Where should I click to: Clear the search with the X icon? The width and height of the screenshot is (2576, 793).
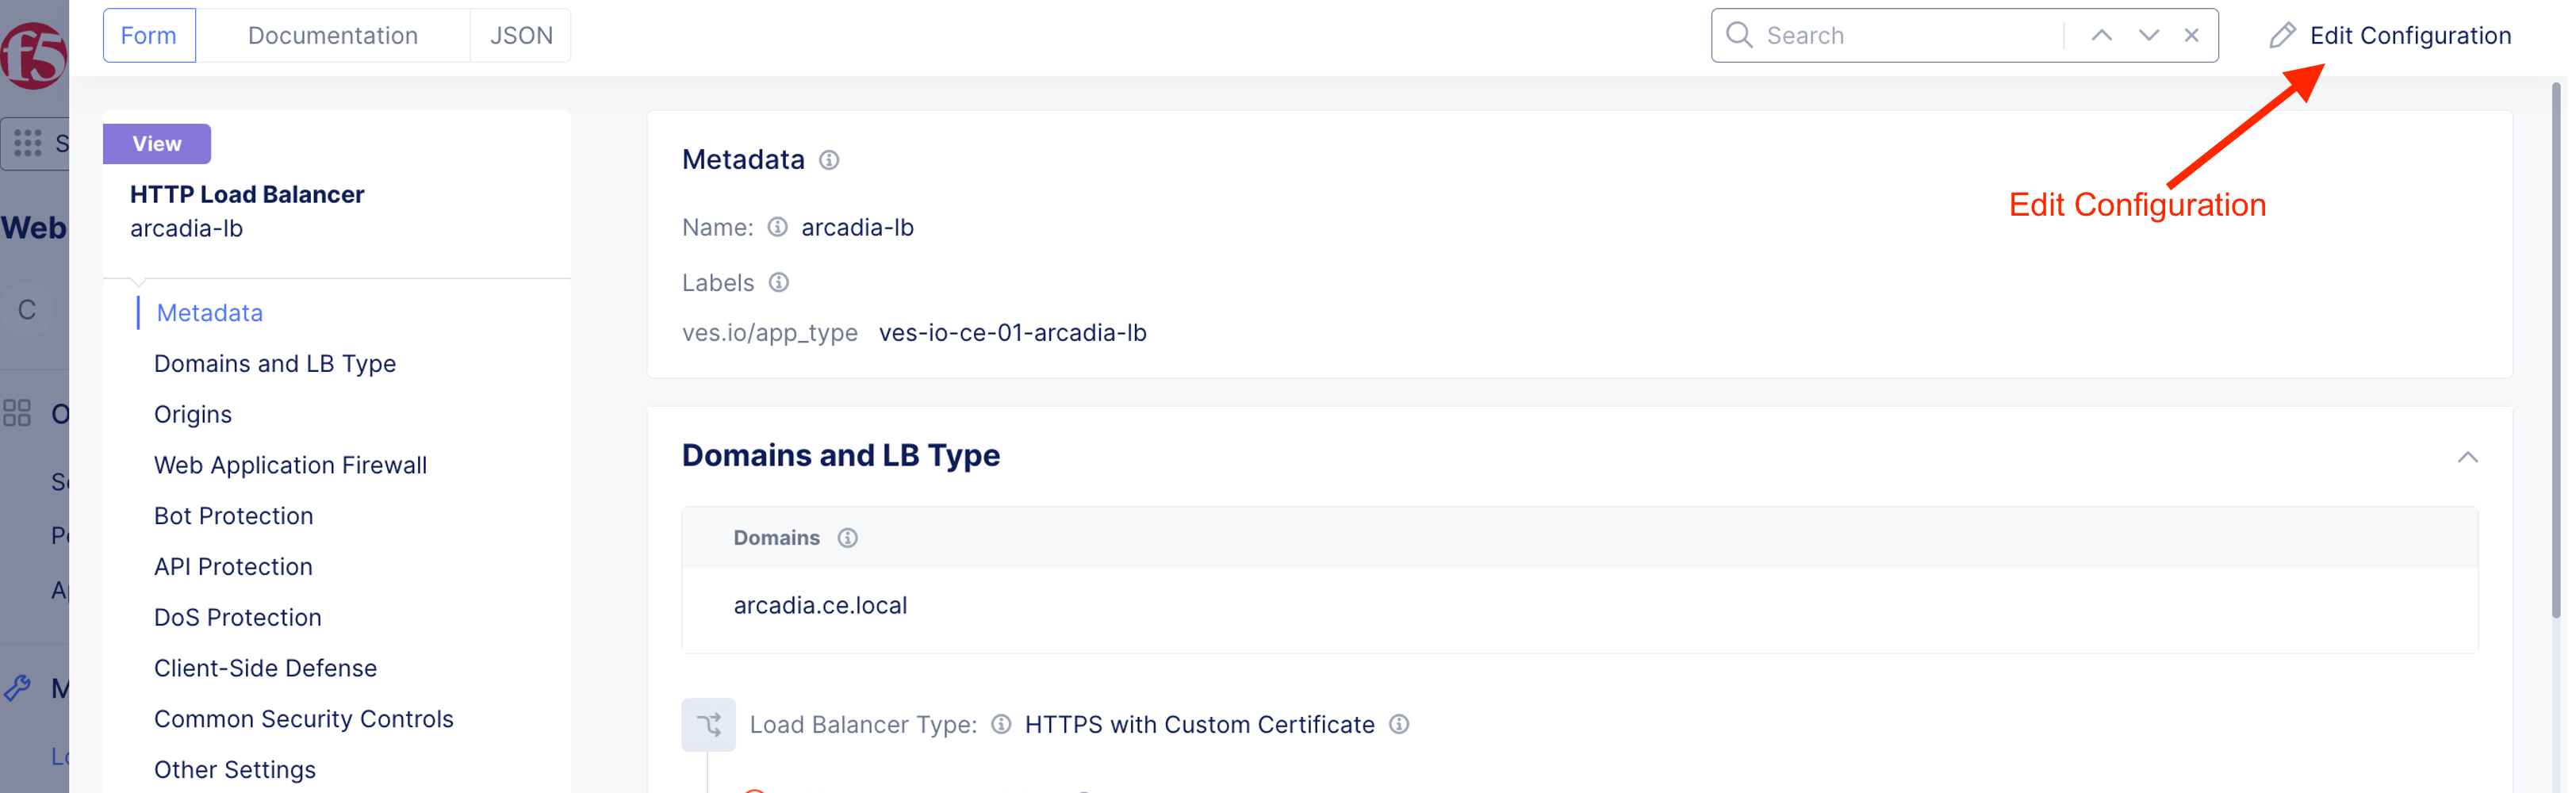coord(2191,36)
